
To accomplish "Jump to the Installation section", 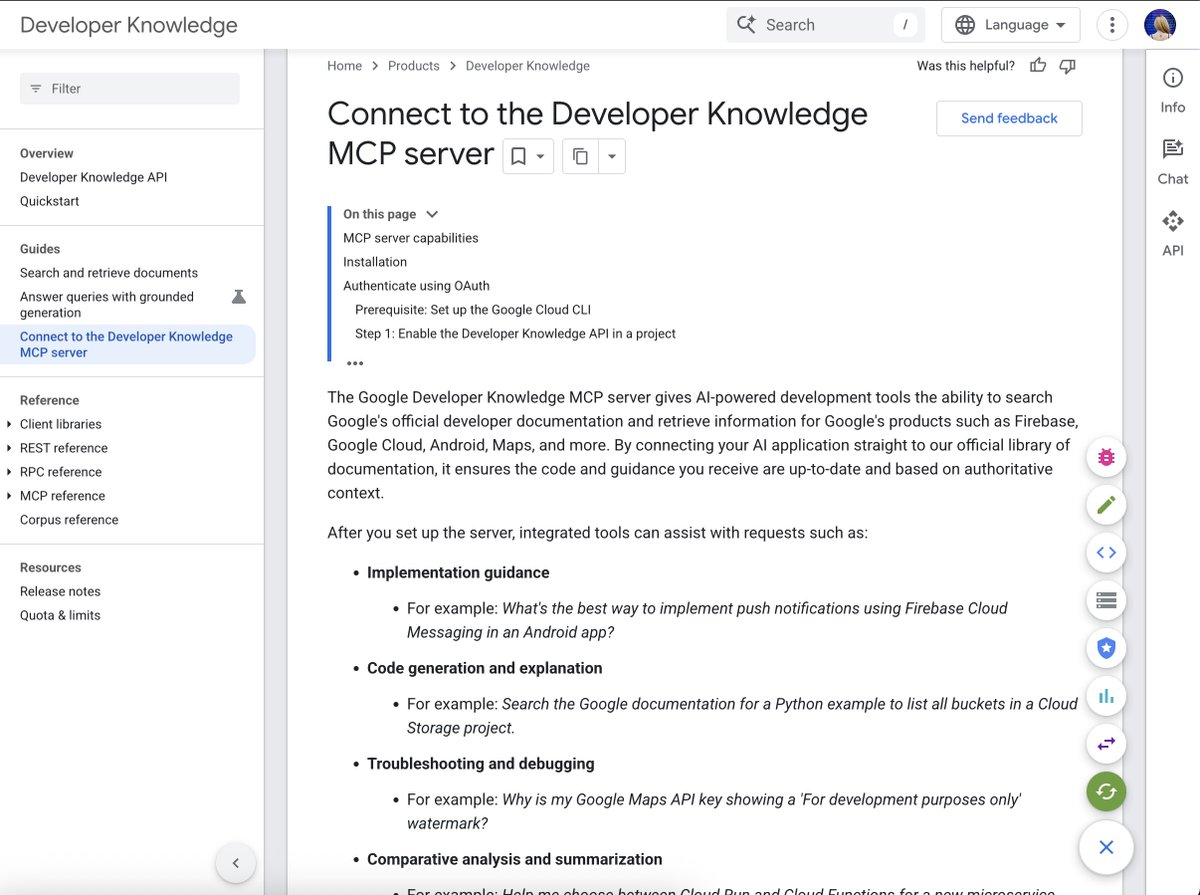I will [375, 262].
